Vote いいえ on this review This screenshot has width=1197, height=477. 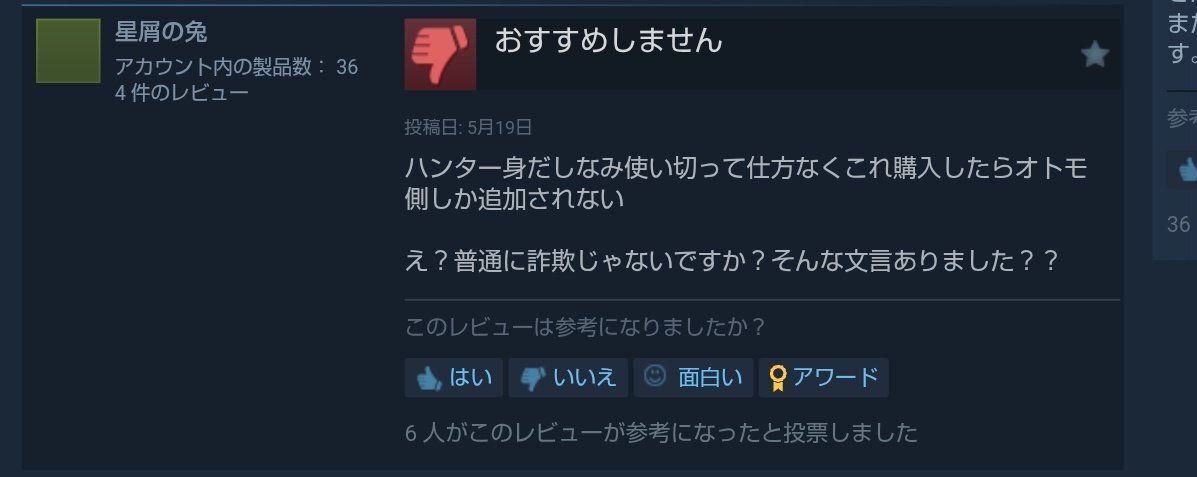click(x=568, y=378)
